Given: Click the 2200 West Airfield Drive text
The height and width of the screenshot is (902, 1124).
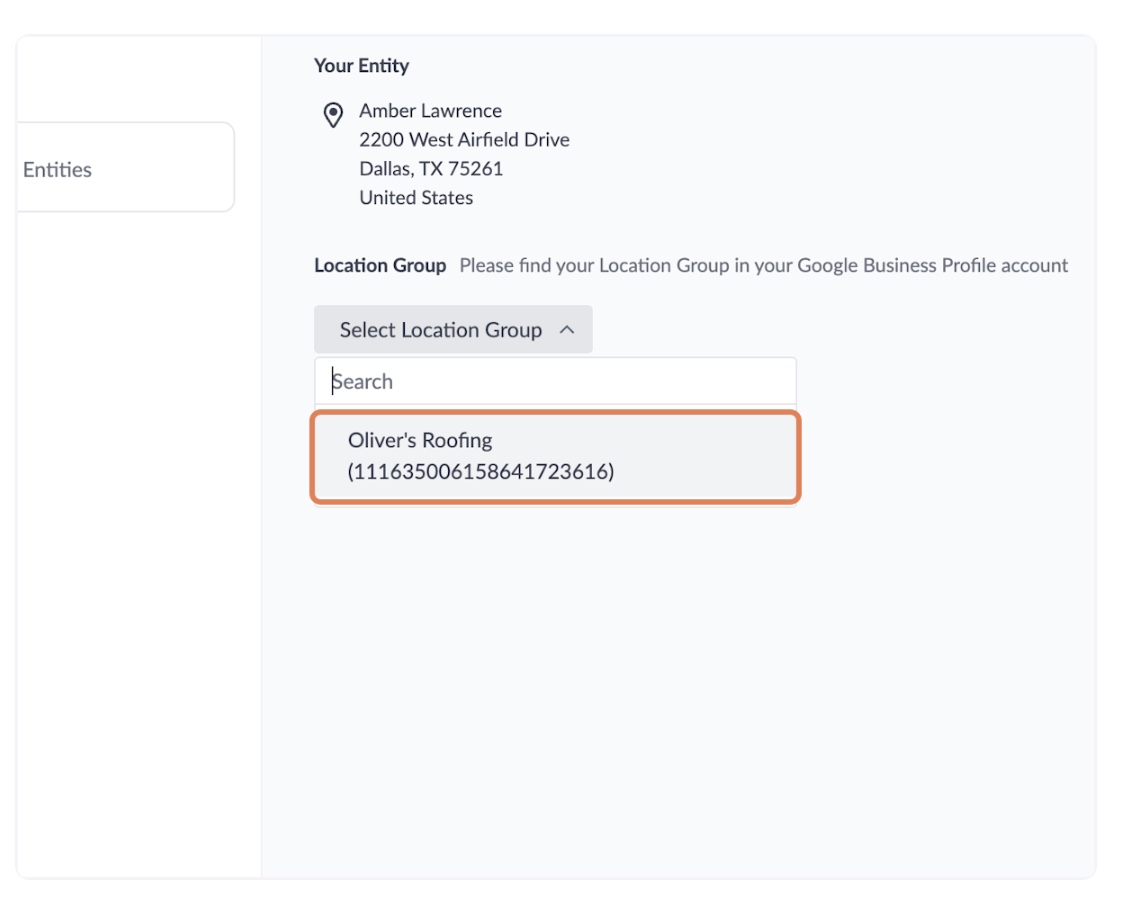Looking at the screenshot, I should point(465,140).
